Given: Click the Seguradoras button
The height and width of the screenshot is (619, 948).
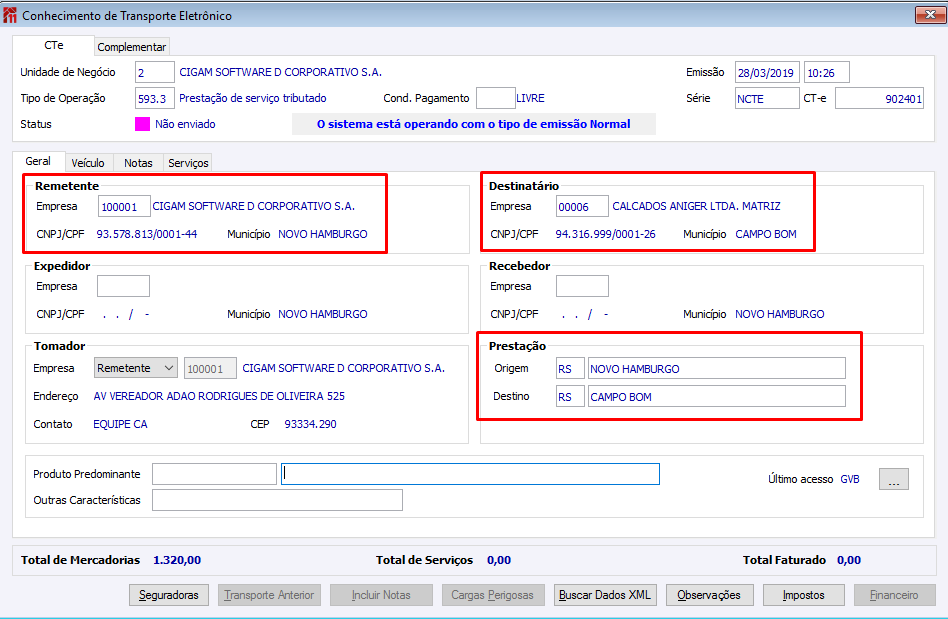Looking at the screenshot, I should 169,595.
